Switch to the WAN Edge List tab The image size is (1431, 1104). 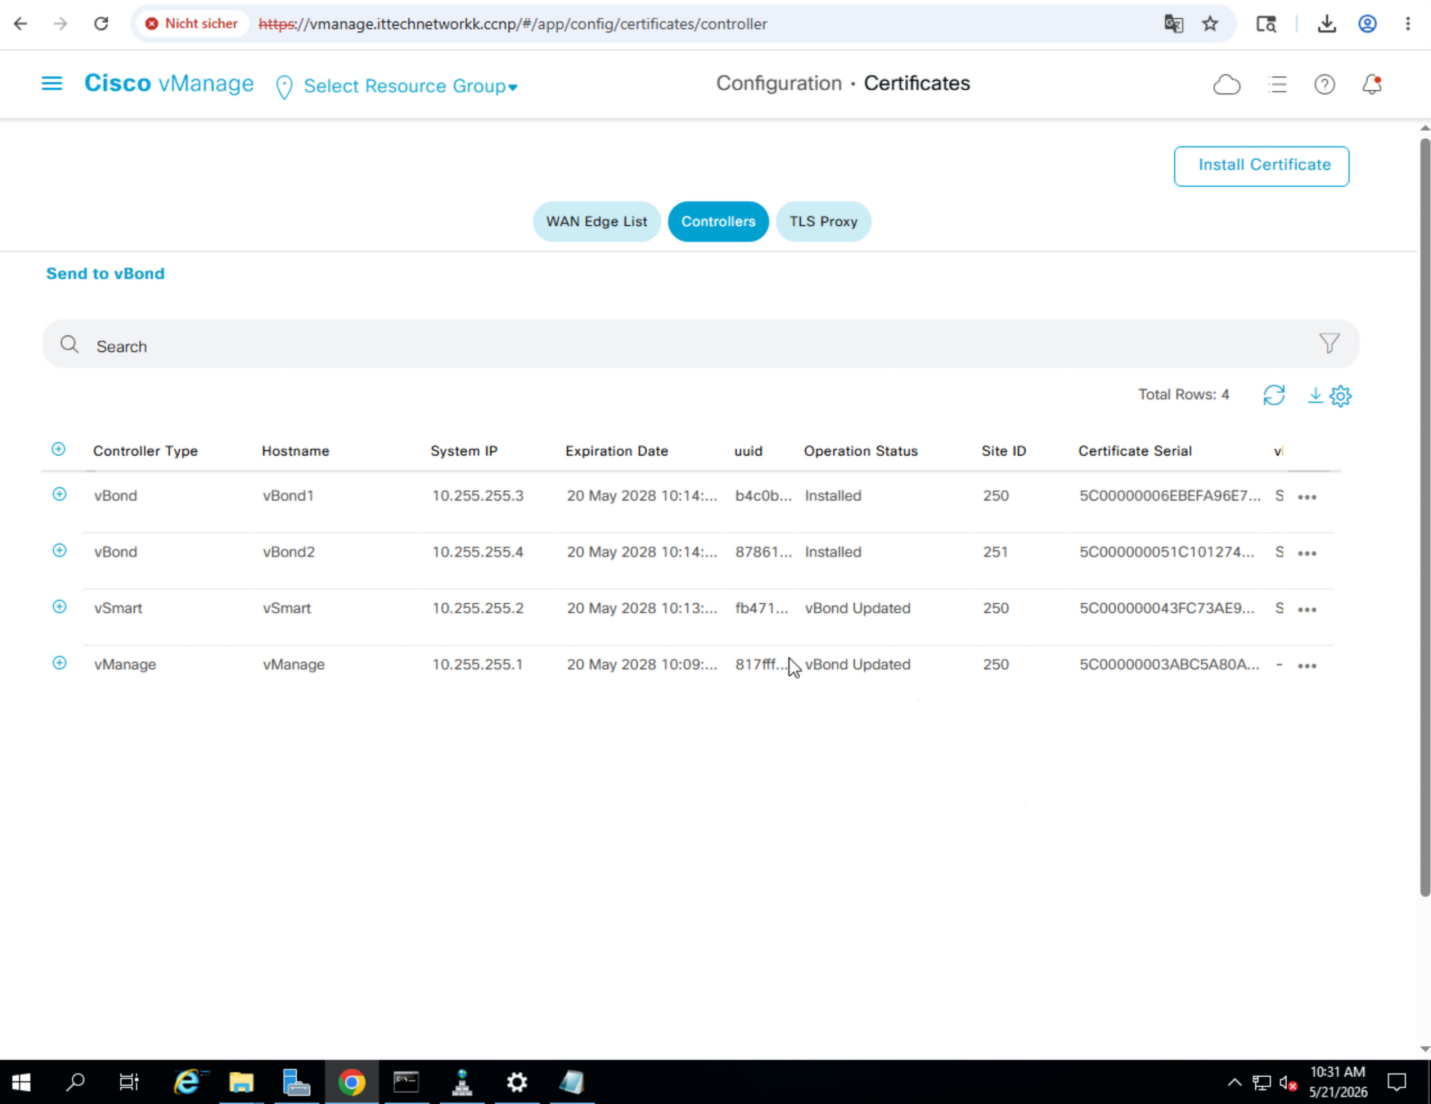click(x=596, y=222)
